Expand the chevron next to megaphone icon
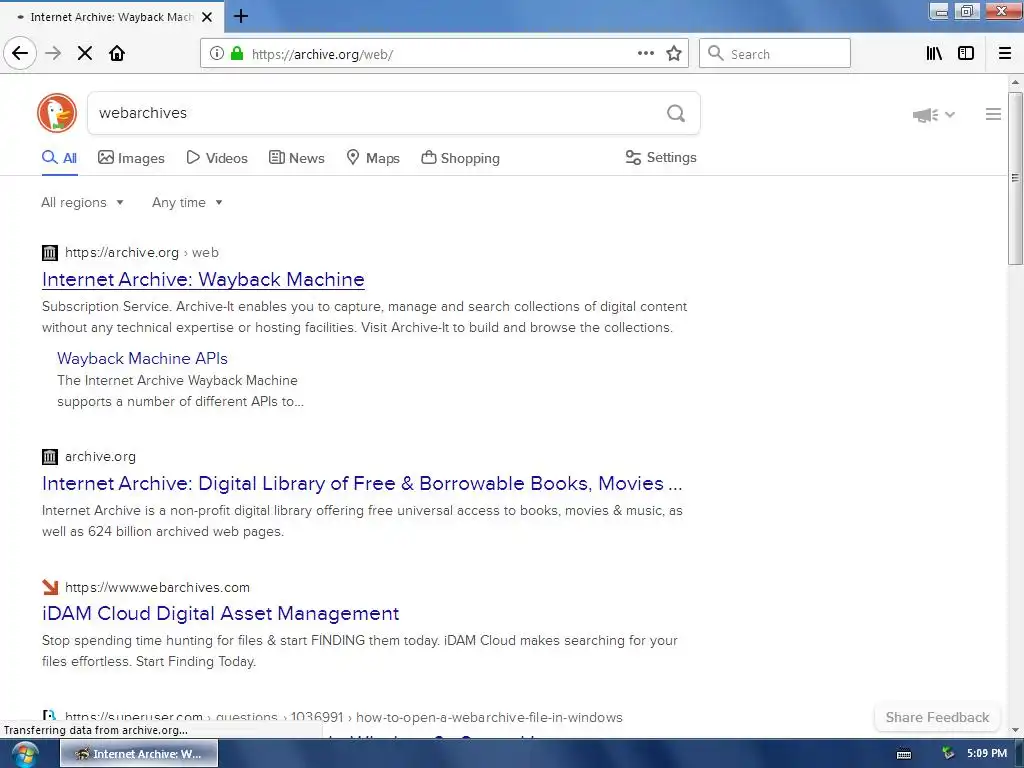1024x768 pixels. 950,114
